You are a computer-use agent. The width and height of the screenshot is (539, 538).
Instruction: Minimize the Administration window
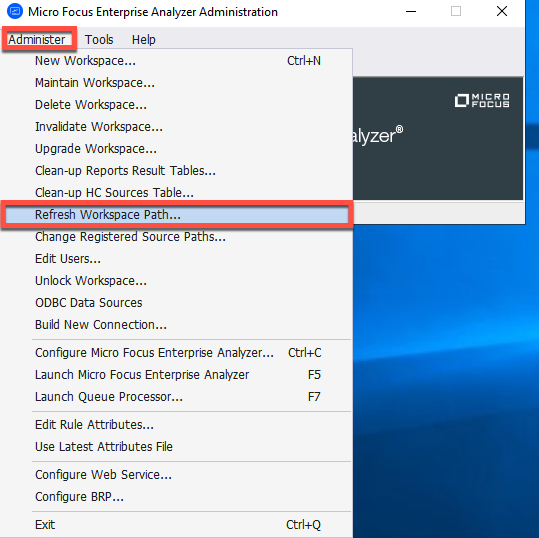411,11
